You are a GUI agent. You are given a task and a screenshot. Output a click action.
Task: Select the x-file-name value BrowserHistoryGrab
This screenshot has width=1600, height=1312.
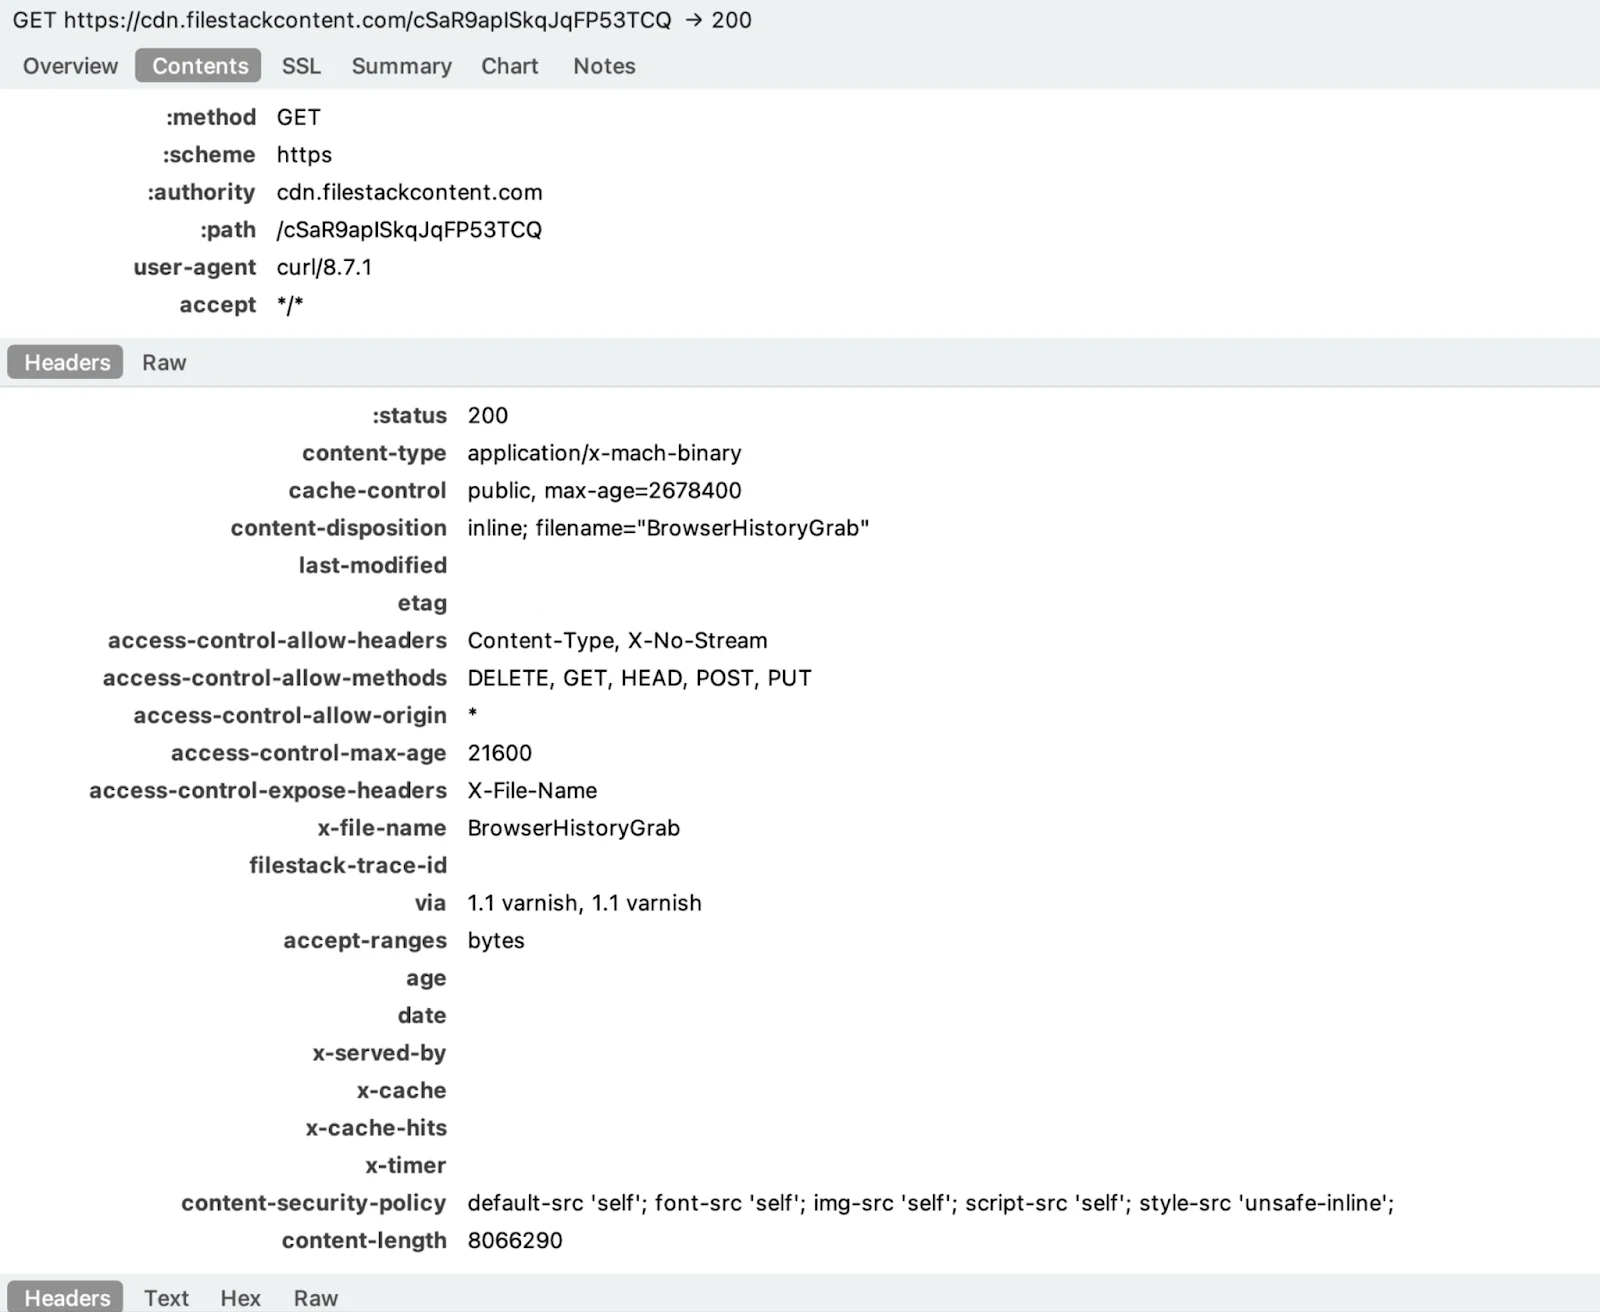(574, 828)
